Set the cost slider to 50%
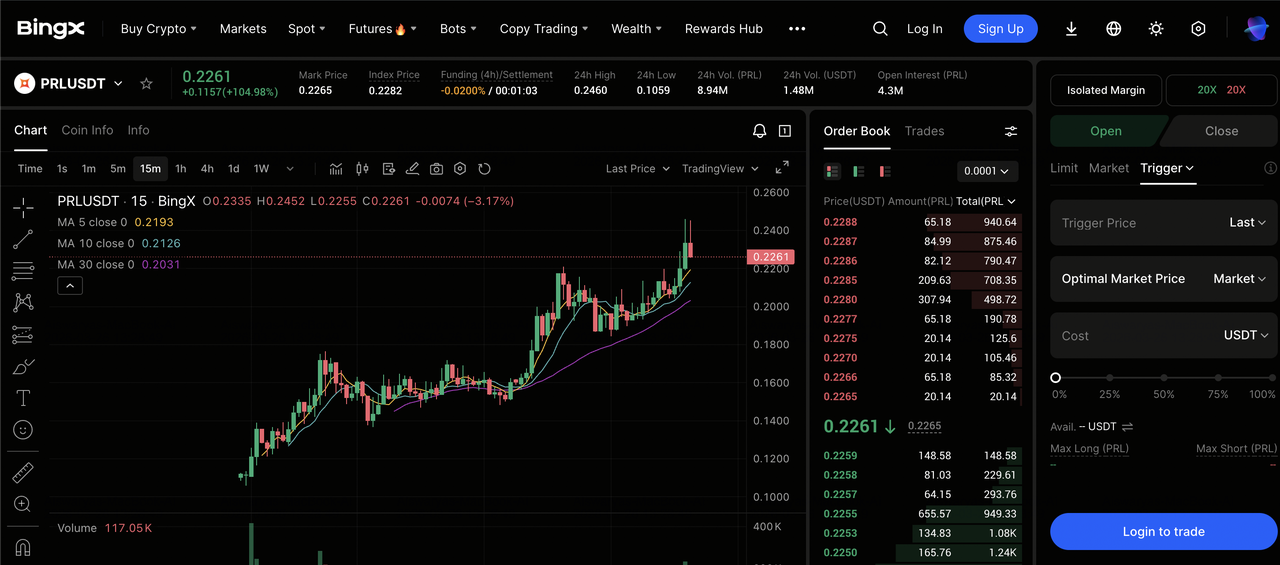 [x=1163, y=378]
